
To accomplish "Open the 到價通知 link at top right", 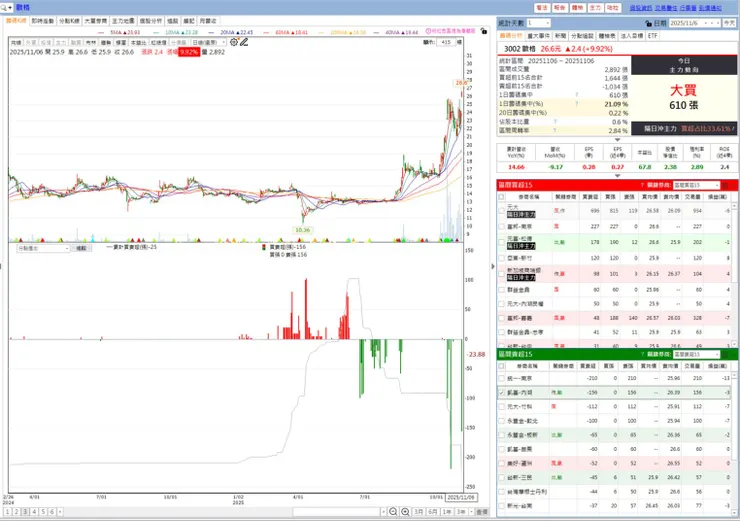I will [x=710, y=8].
